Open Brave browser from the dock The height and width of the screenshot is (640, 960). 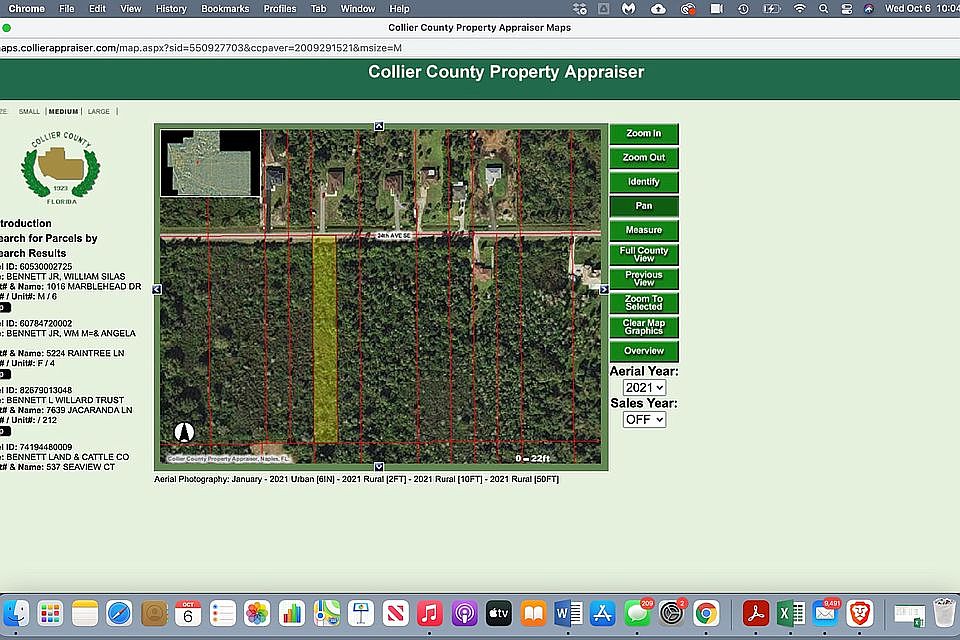(860, 613)
